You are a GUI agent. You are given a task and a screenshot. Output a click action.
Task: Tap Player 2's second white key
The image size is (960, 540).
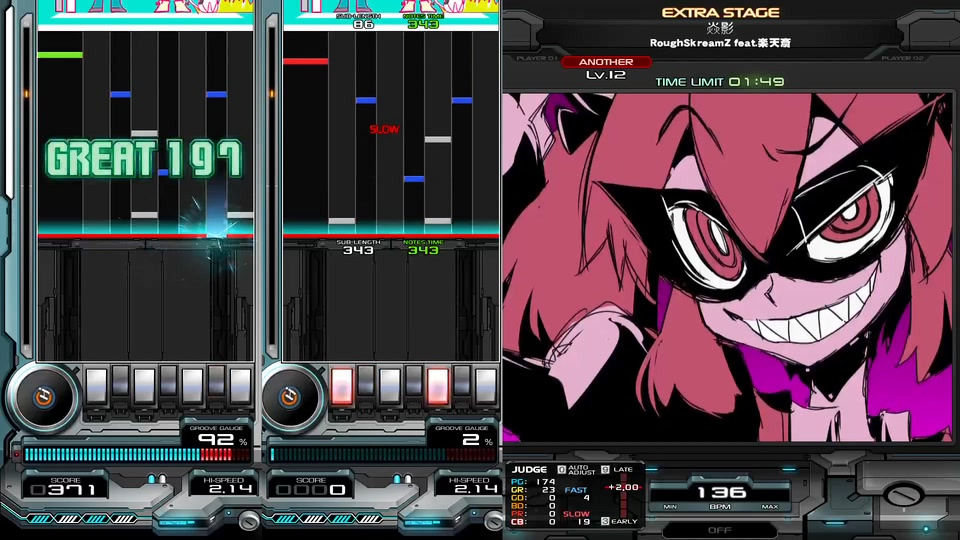click(x=390, y=386)
